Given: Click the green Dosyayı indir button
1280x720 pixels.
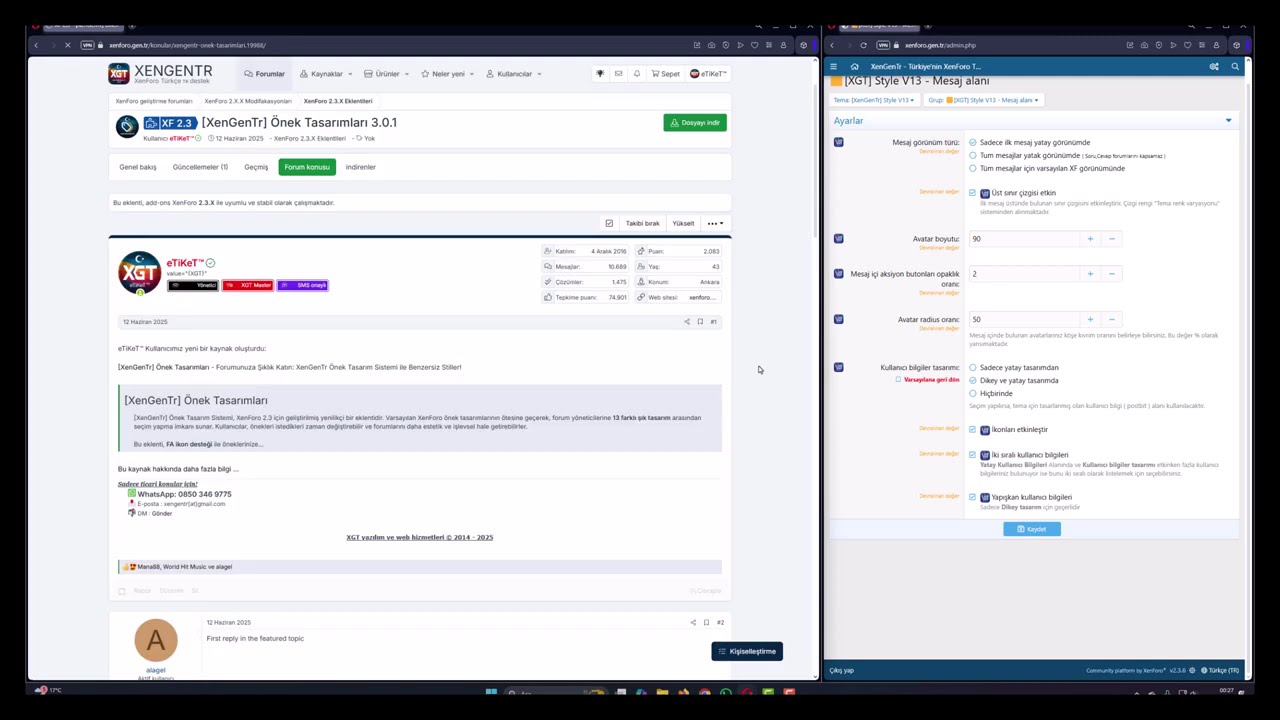Looking at the screenshot, I should click(x=695, y=122).
